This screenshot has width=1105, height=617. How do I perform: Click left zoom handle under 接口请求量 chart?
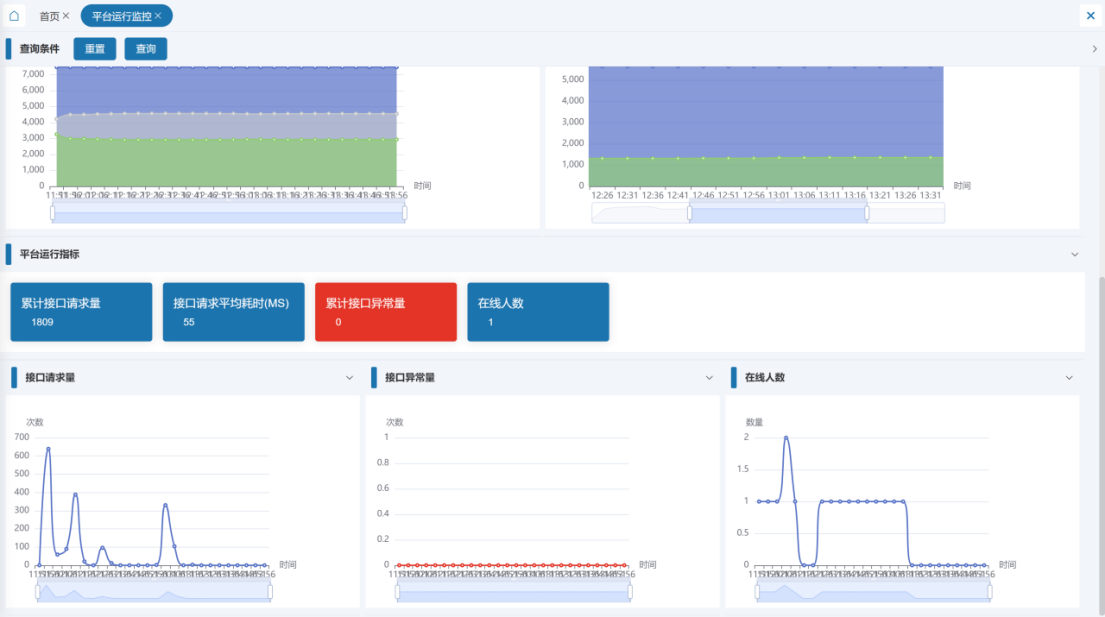coord(37,592)
